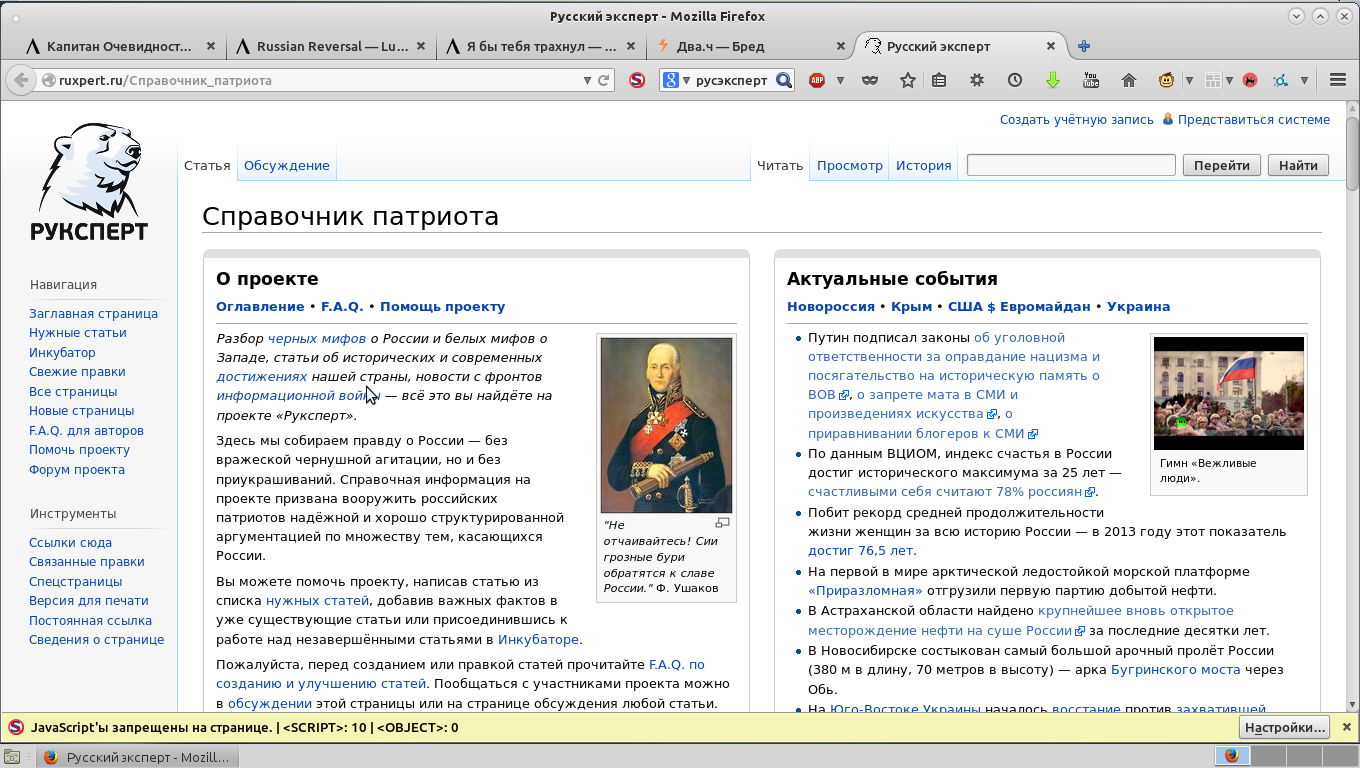1360x768 pixels.
Task: Open downloads with the green arrow
Action: pyautogui.click(x=1053, y=80)
